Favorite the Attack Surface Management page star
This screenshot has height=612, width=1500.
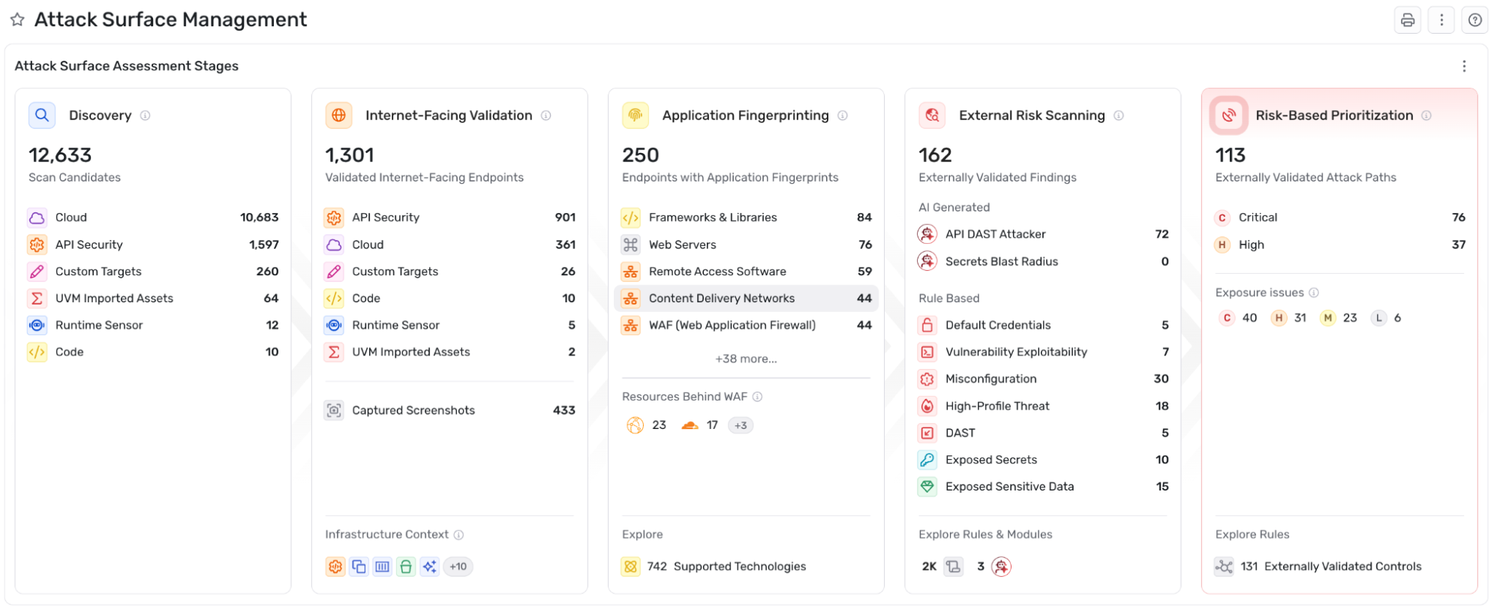pos(17,20)
